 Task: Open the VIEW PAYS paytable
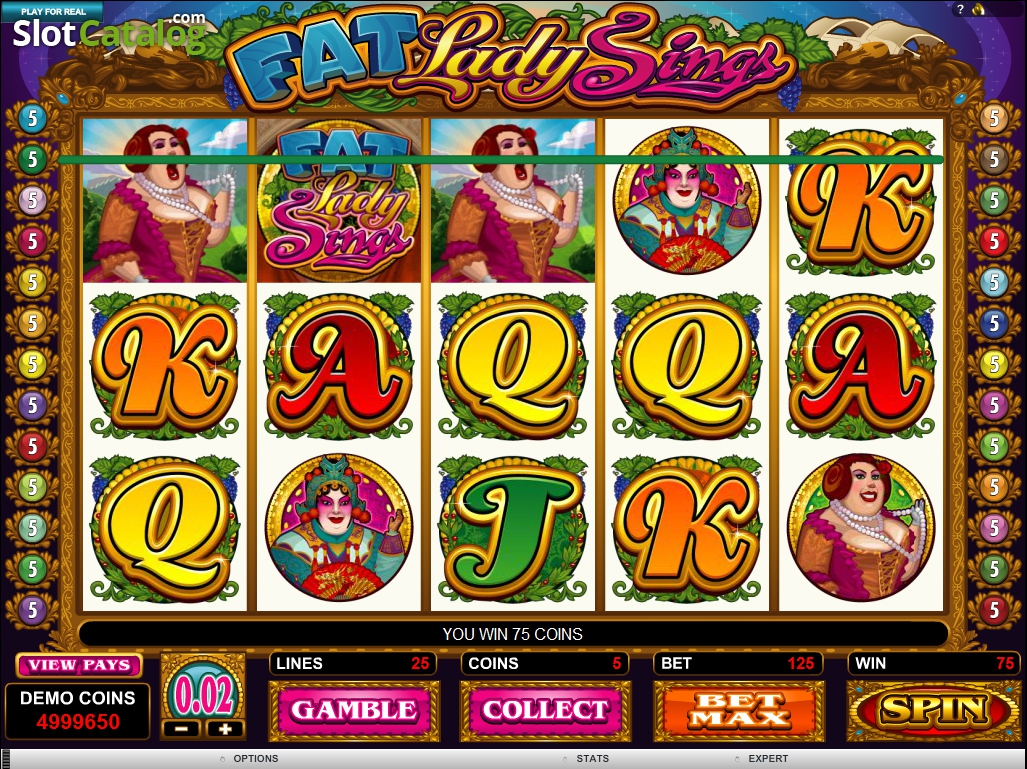79,665
